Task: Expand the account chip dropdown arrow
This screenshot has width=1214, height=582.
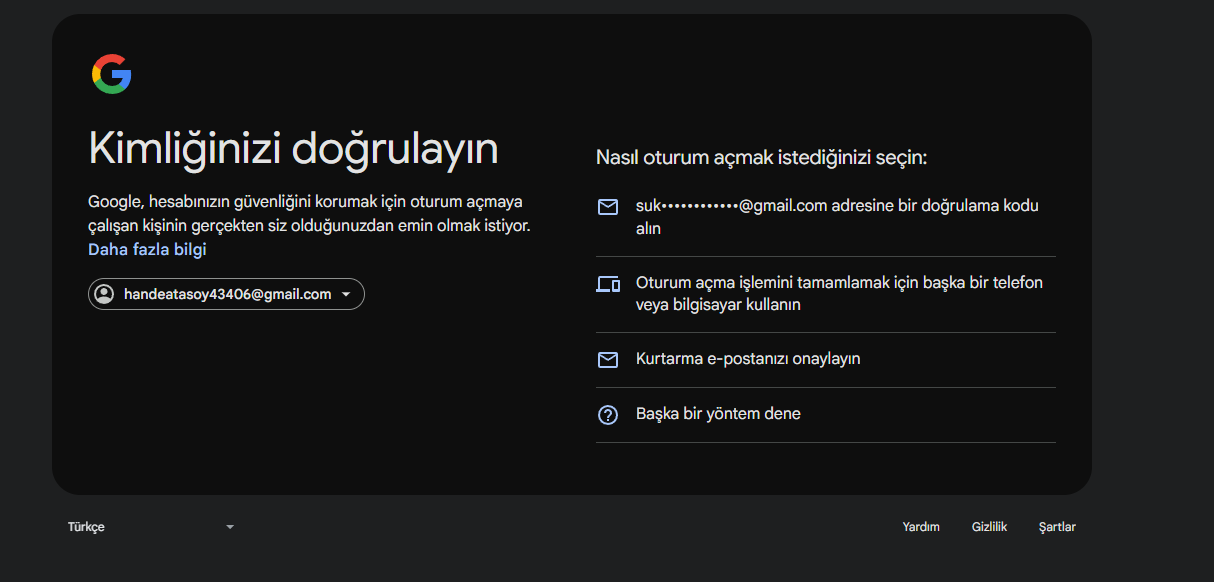Action: [x=346, y=294]
